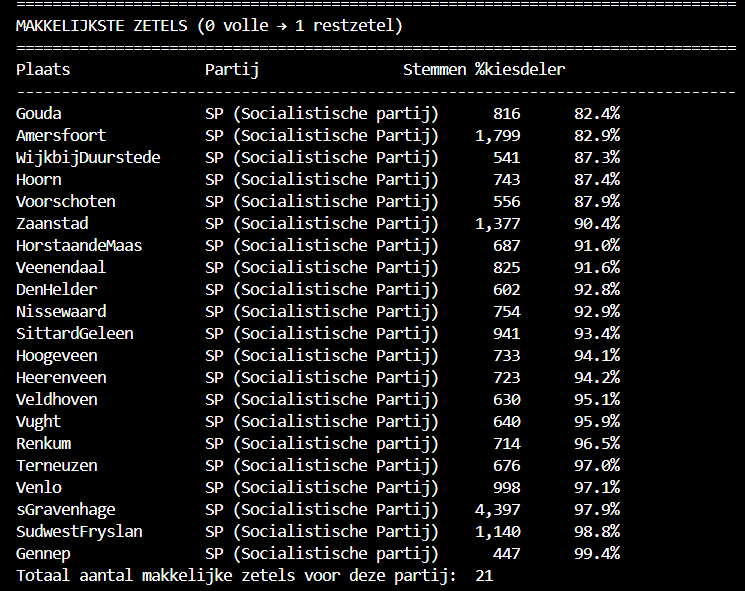Select the vote count 1,377
Image resolution: width=745 pixels, height=591 pixels.
[497, 224]
